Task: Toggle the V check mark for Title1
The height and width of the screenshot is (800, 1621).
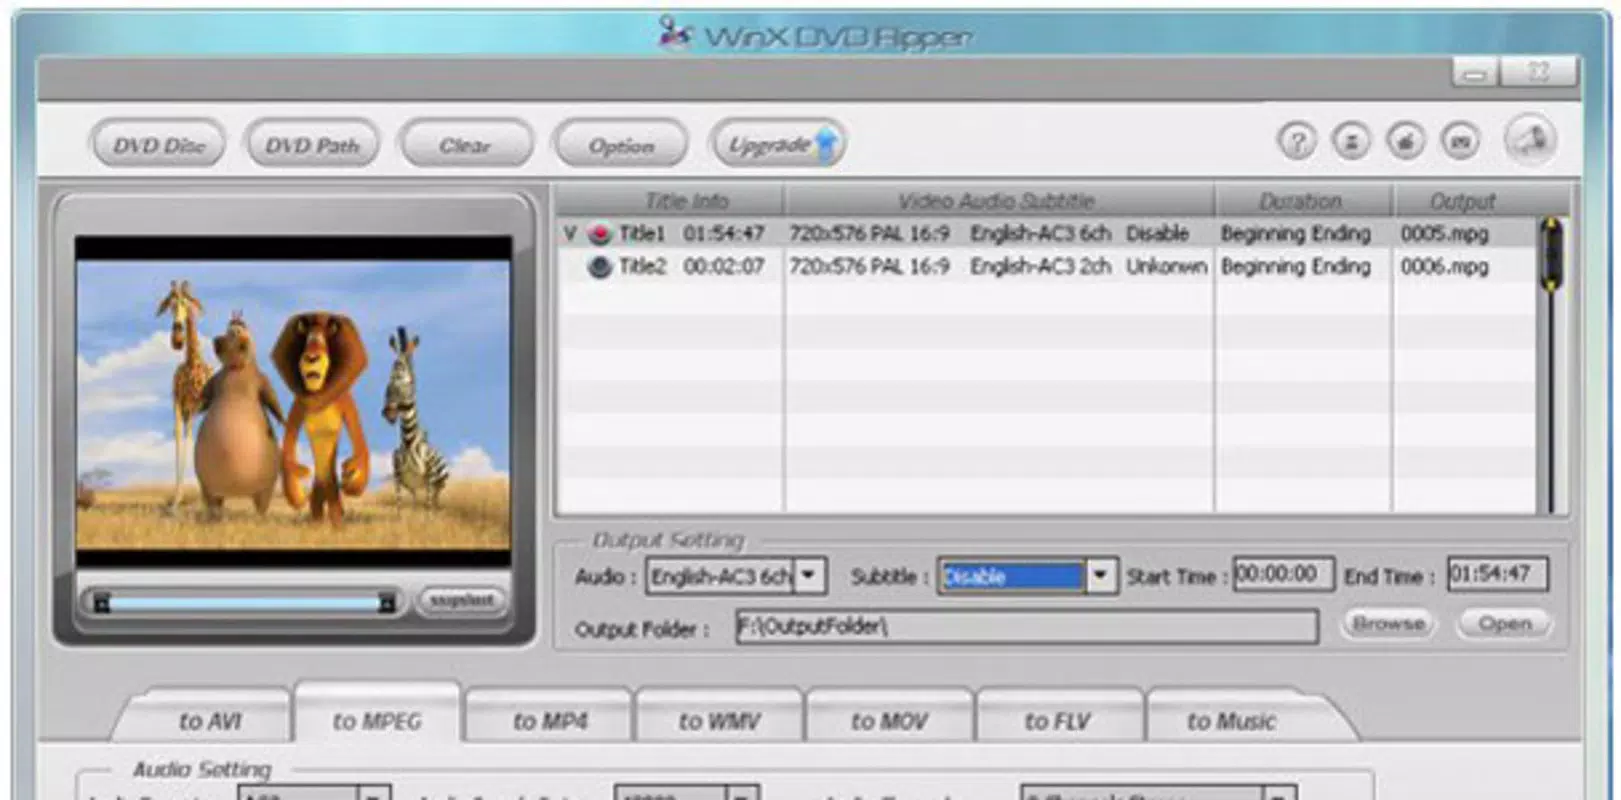Action: pyautogui.click(x=569, y=234)
